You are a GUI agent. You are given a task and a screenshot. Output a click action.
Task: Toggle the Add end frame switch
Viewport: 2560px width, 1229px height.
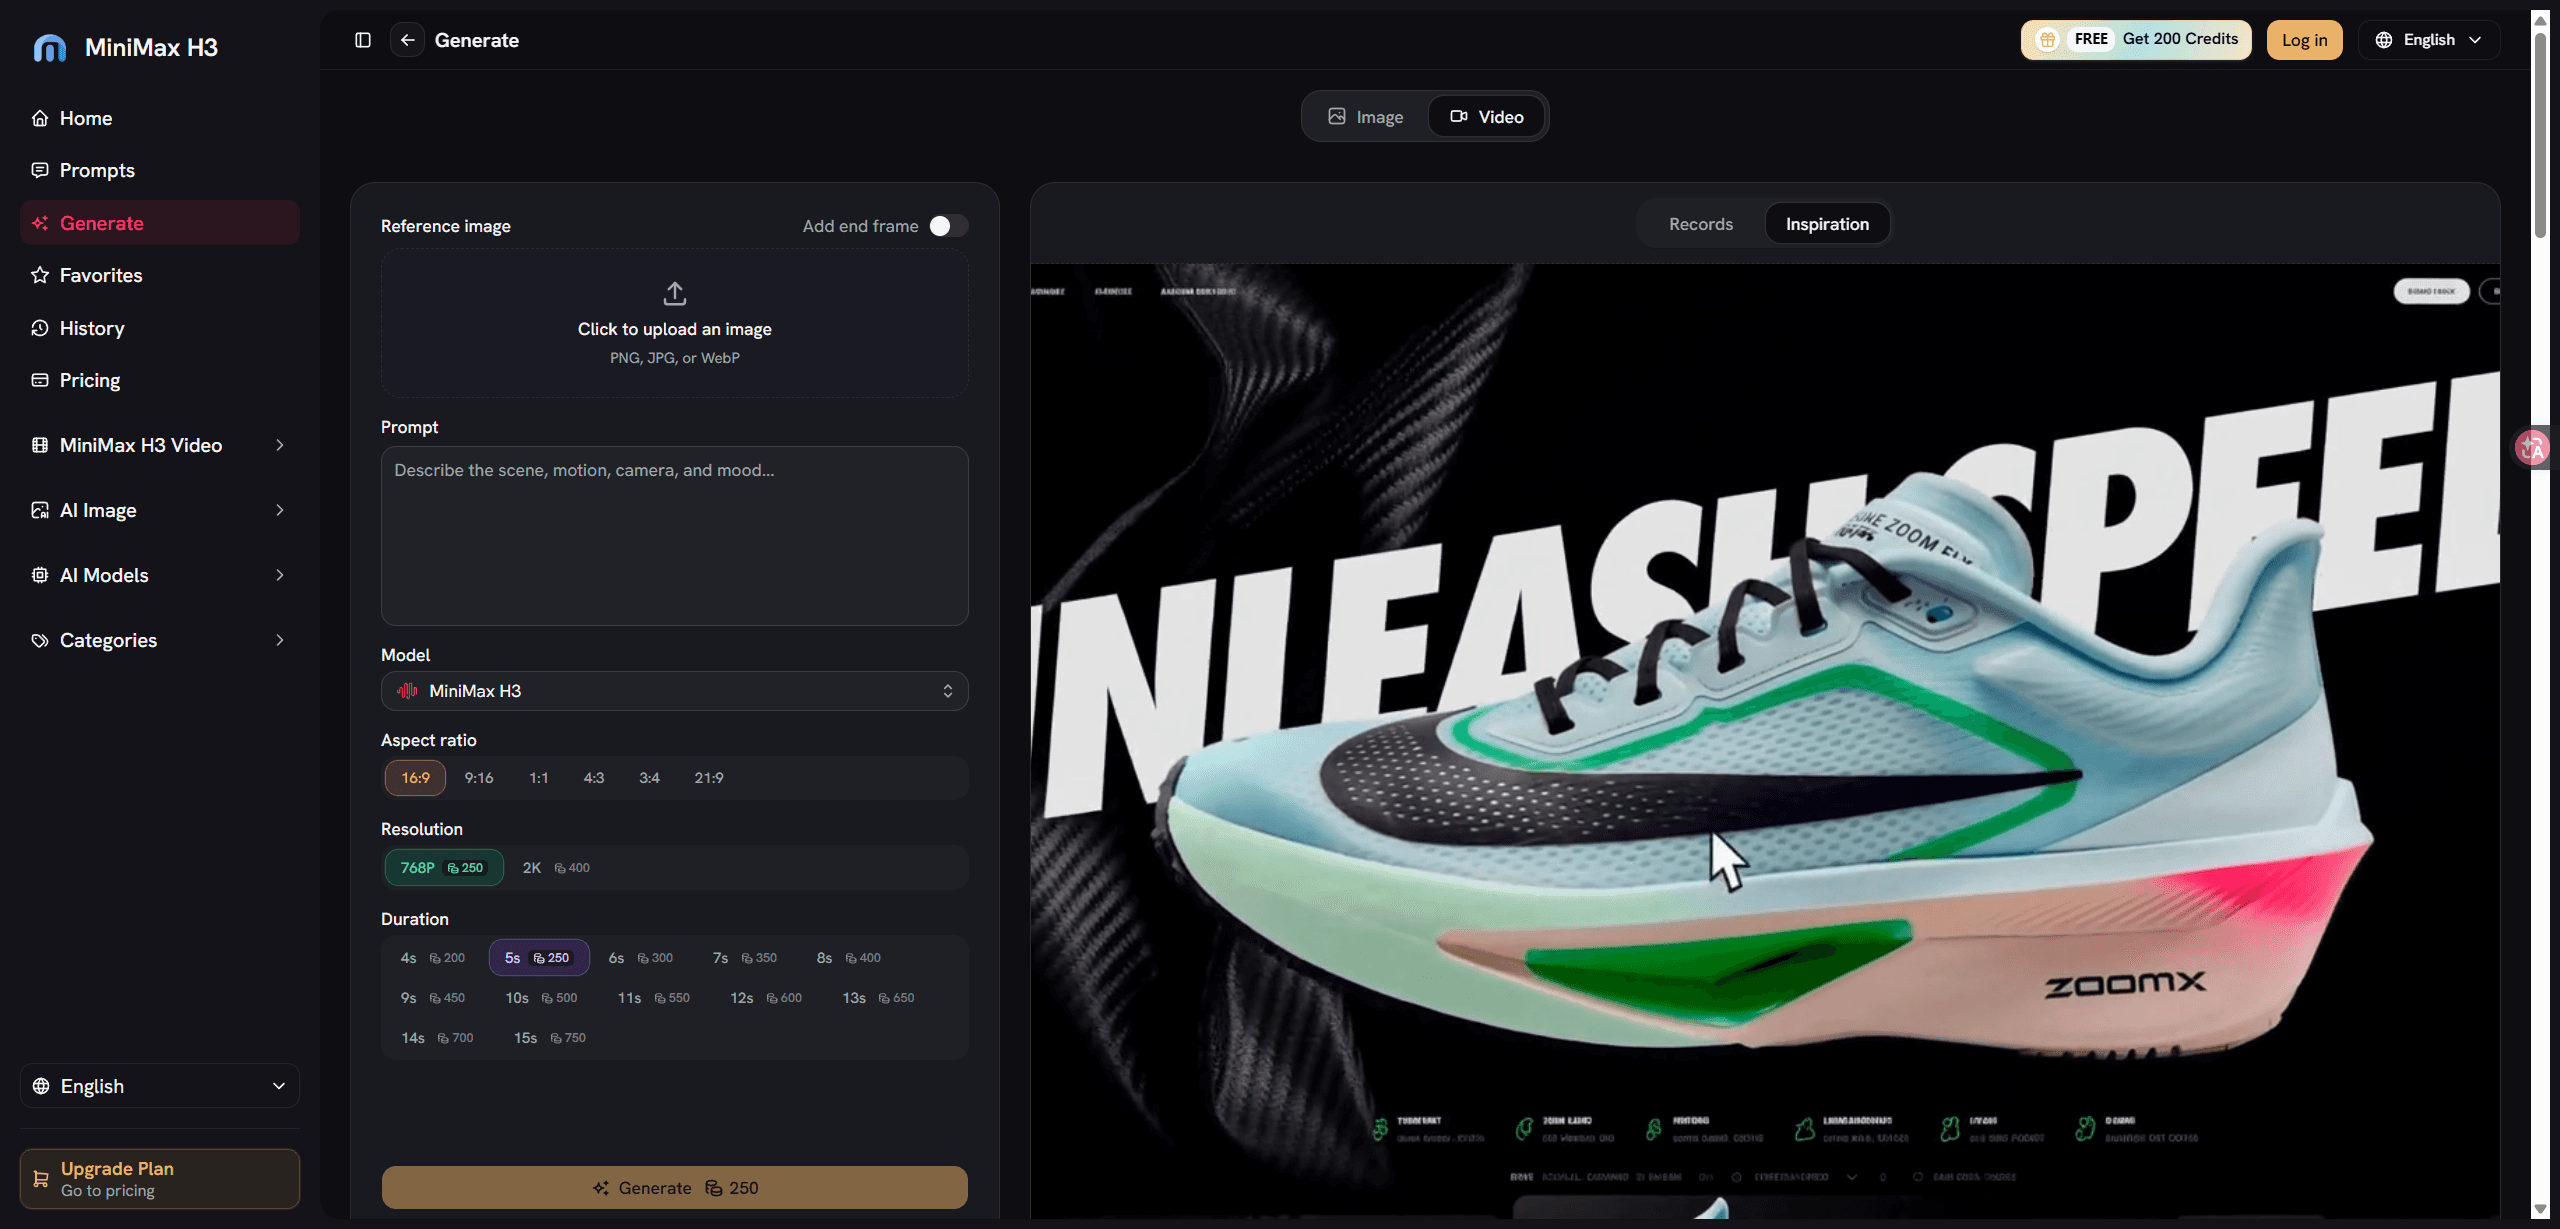(x=948, y=226)
